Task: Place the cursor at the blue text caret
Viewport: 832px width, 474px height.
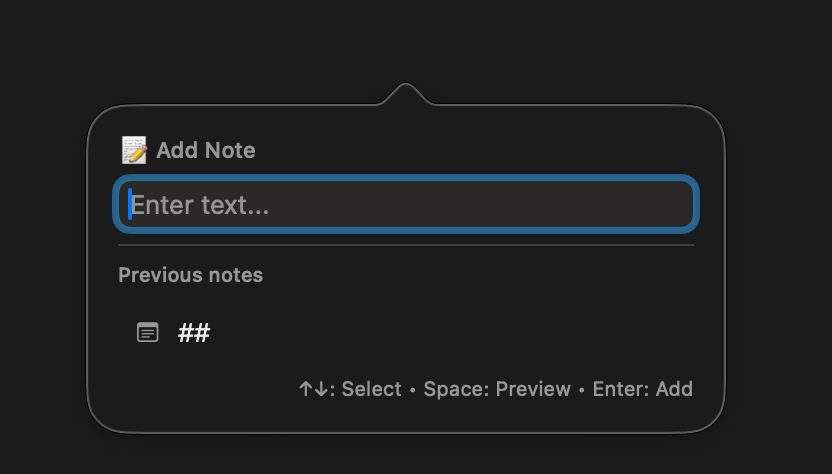Action: pos(130,205)
